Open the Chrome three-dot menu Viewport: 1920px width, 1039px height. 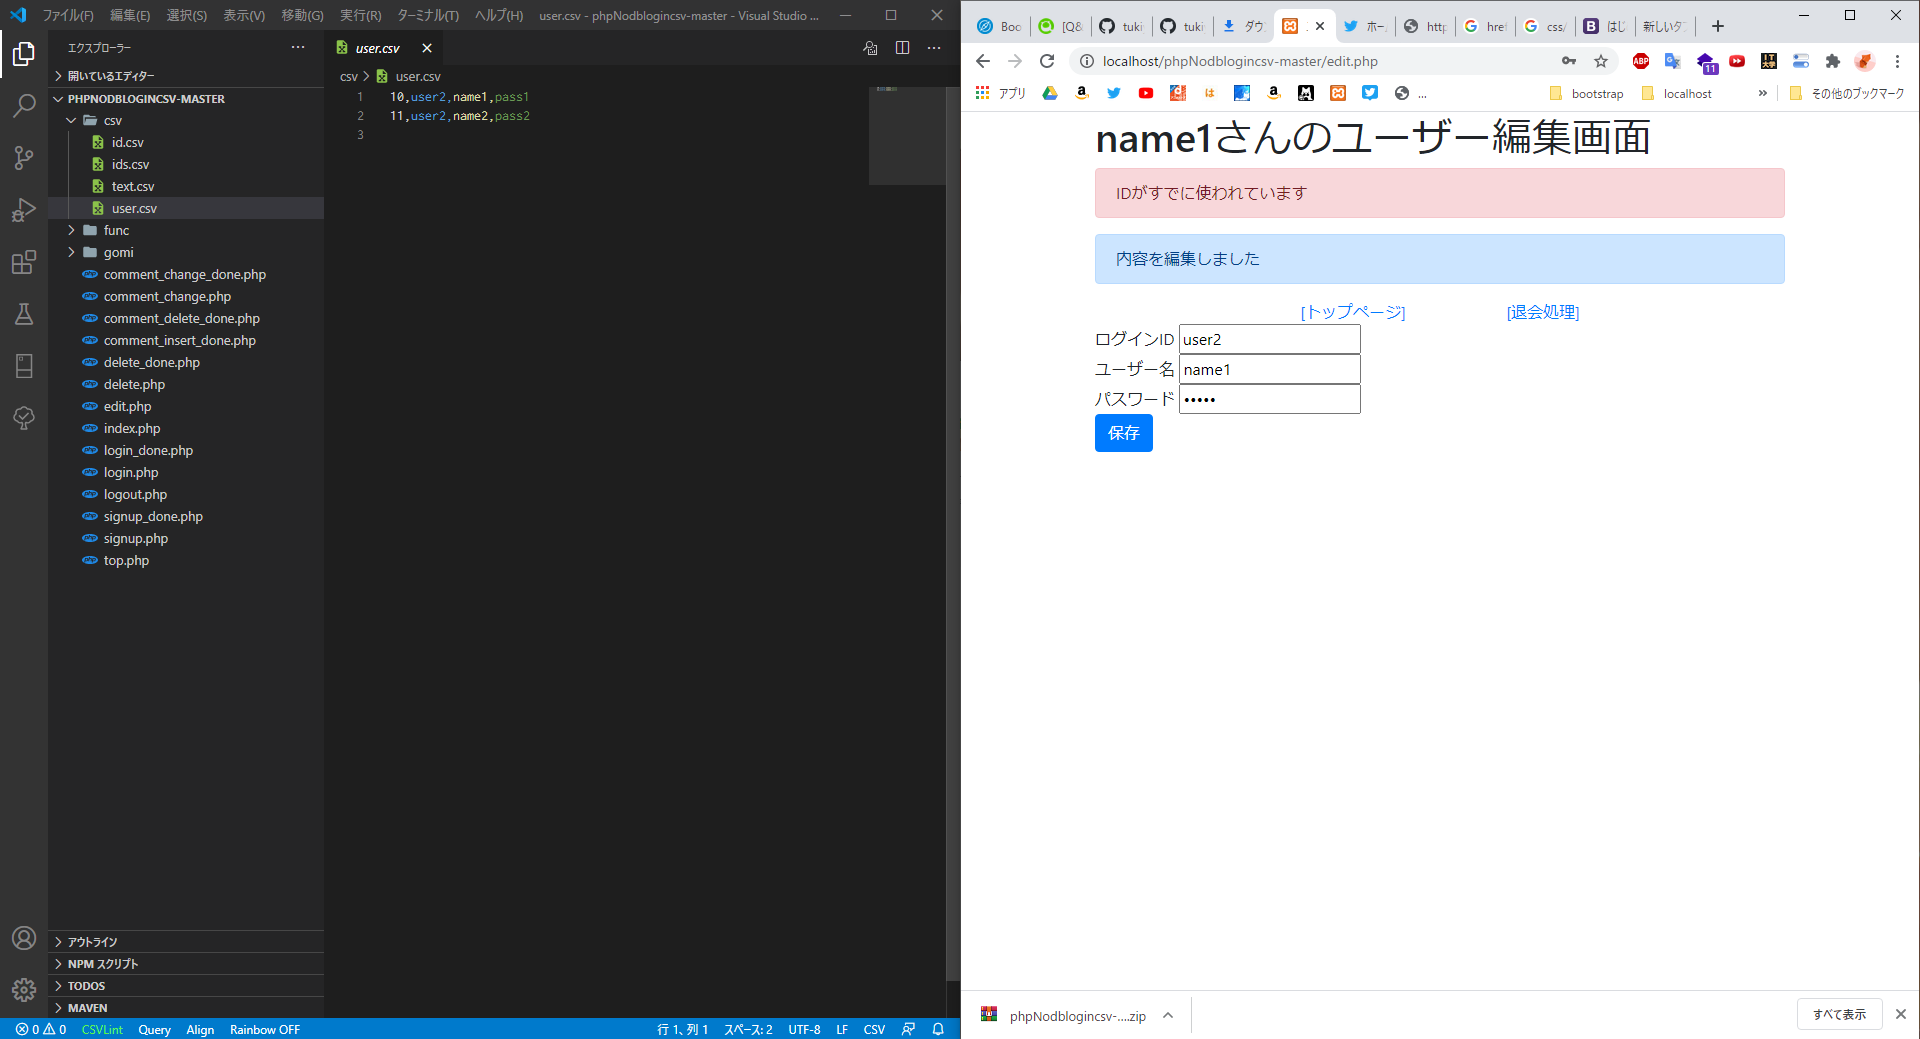1897,61
